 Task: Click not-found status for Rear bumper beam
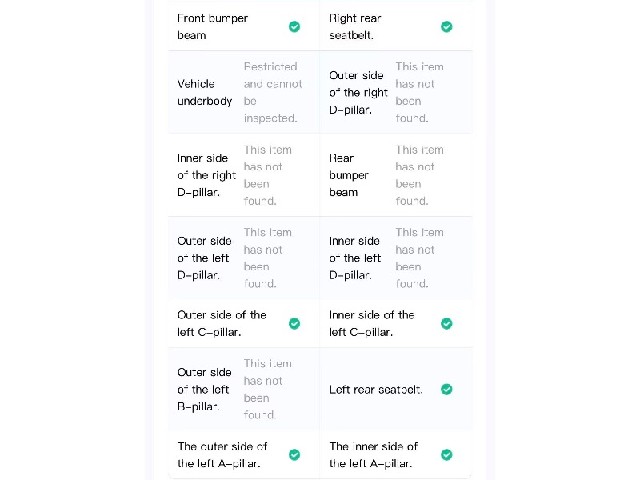point(419,175)
